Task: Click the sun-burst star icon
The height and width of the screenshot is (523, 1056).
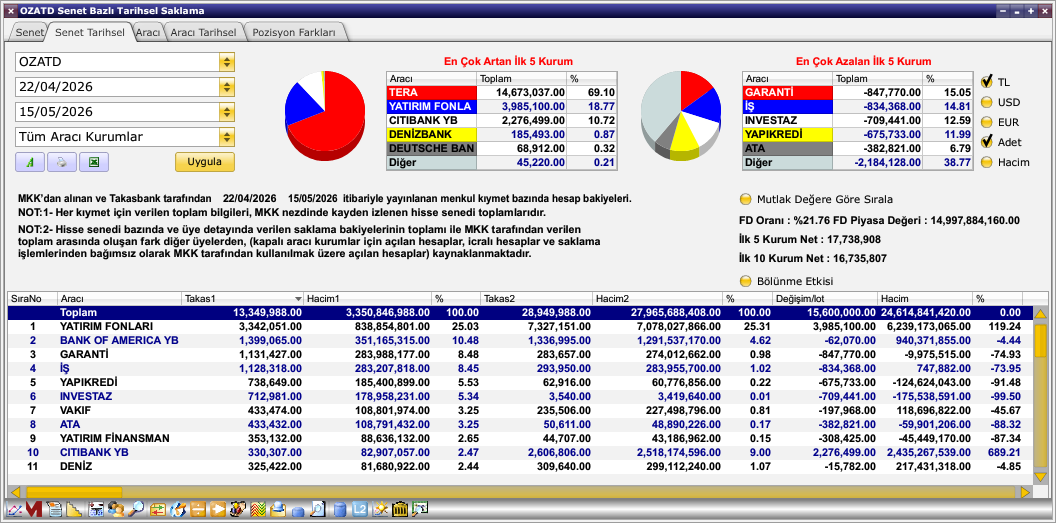Action: coord(381,510)
